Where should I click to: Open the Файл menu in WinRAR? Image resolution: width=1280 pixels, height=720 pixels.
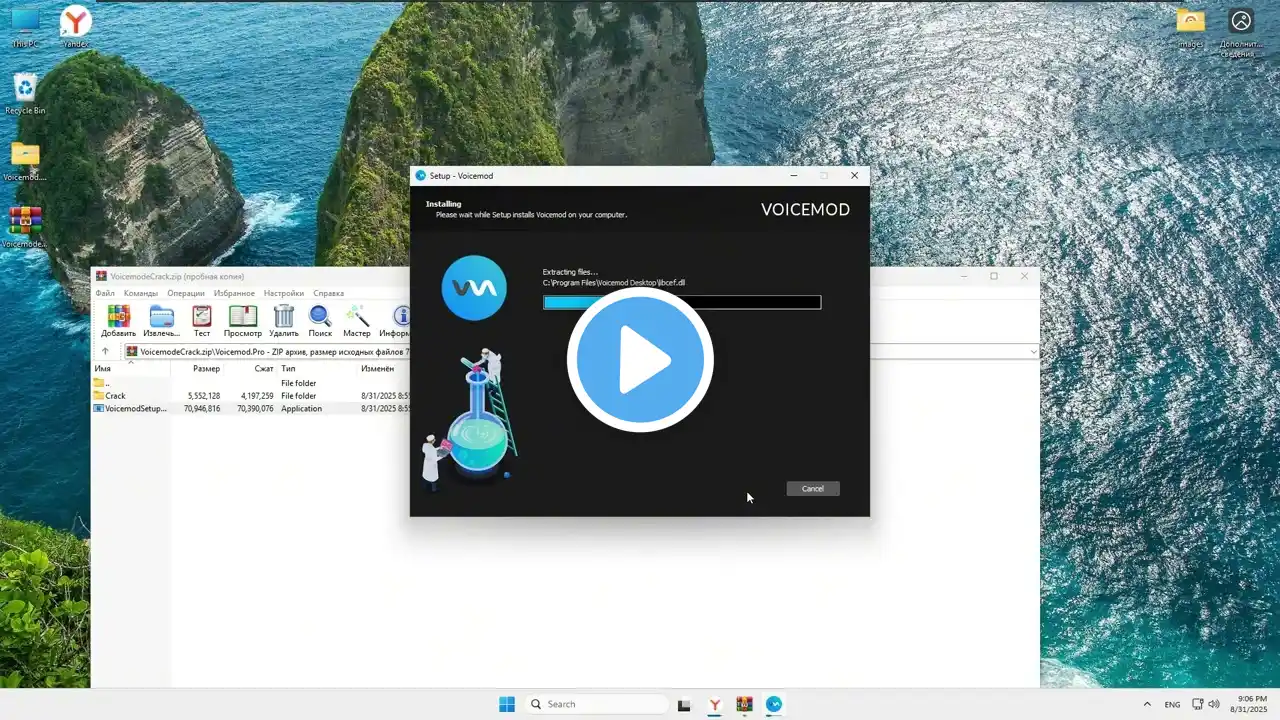pos(105,293)
